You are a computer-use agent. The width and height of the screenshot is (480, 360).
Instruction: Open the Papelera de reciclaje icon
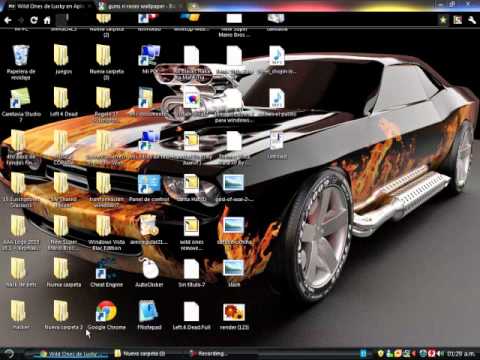tap(21, 63)
